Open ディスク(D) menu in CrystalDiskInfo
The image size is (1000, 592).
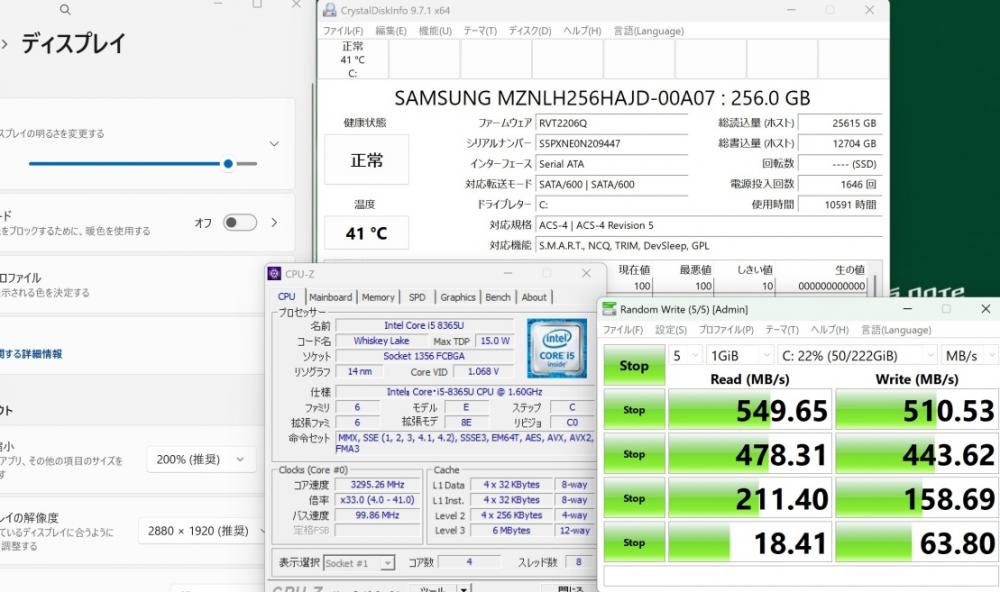pyautogui.click(x=529, y=31)
